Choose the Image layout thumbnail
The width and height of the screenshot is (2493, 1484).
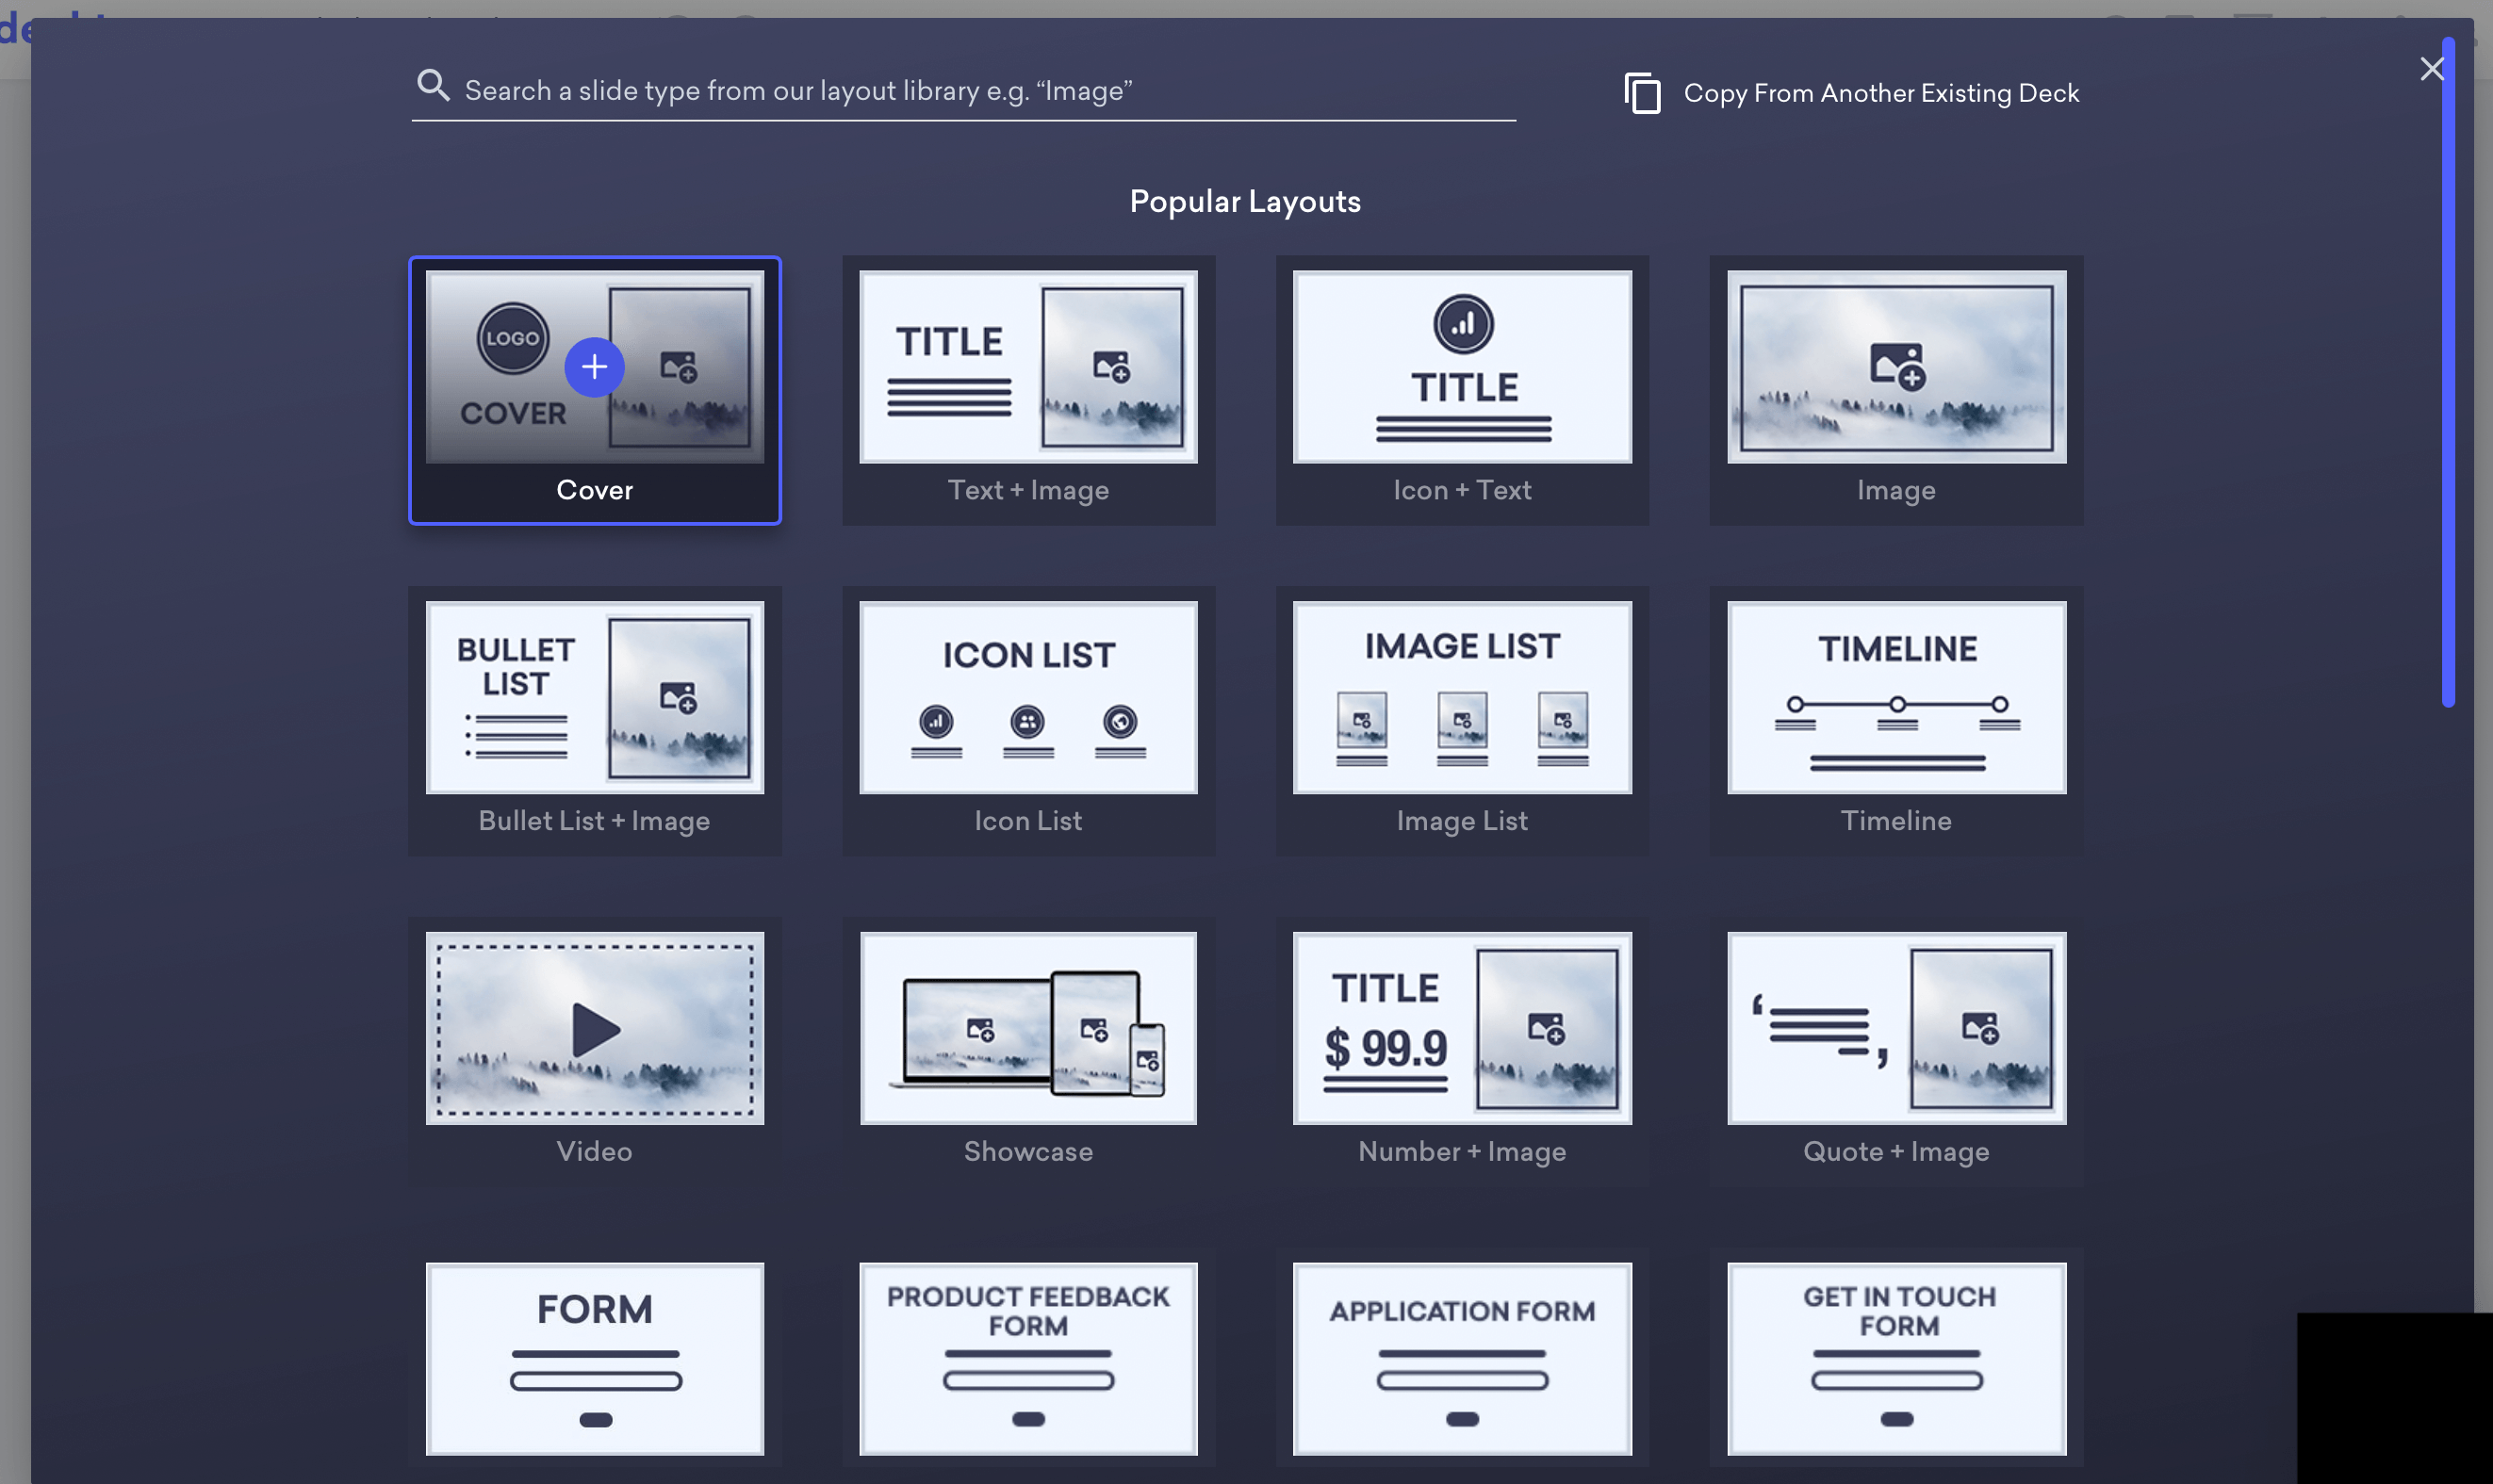[x=1896, y=367]
